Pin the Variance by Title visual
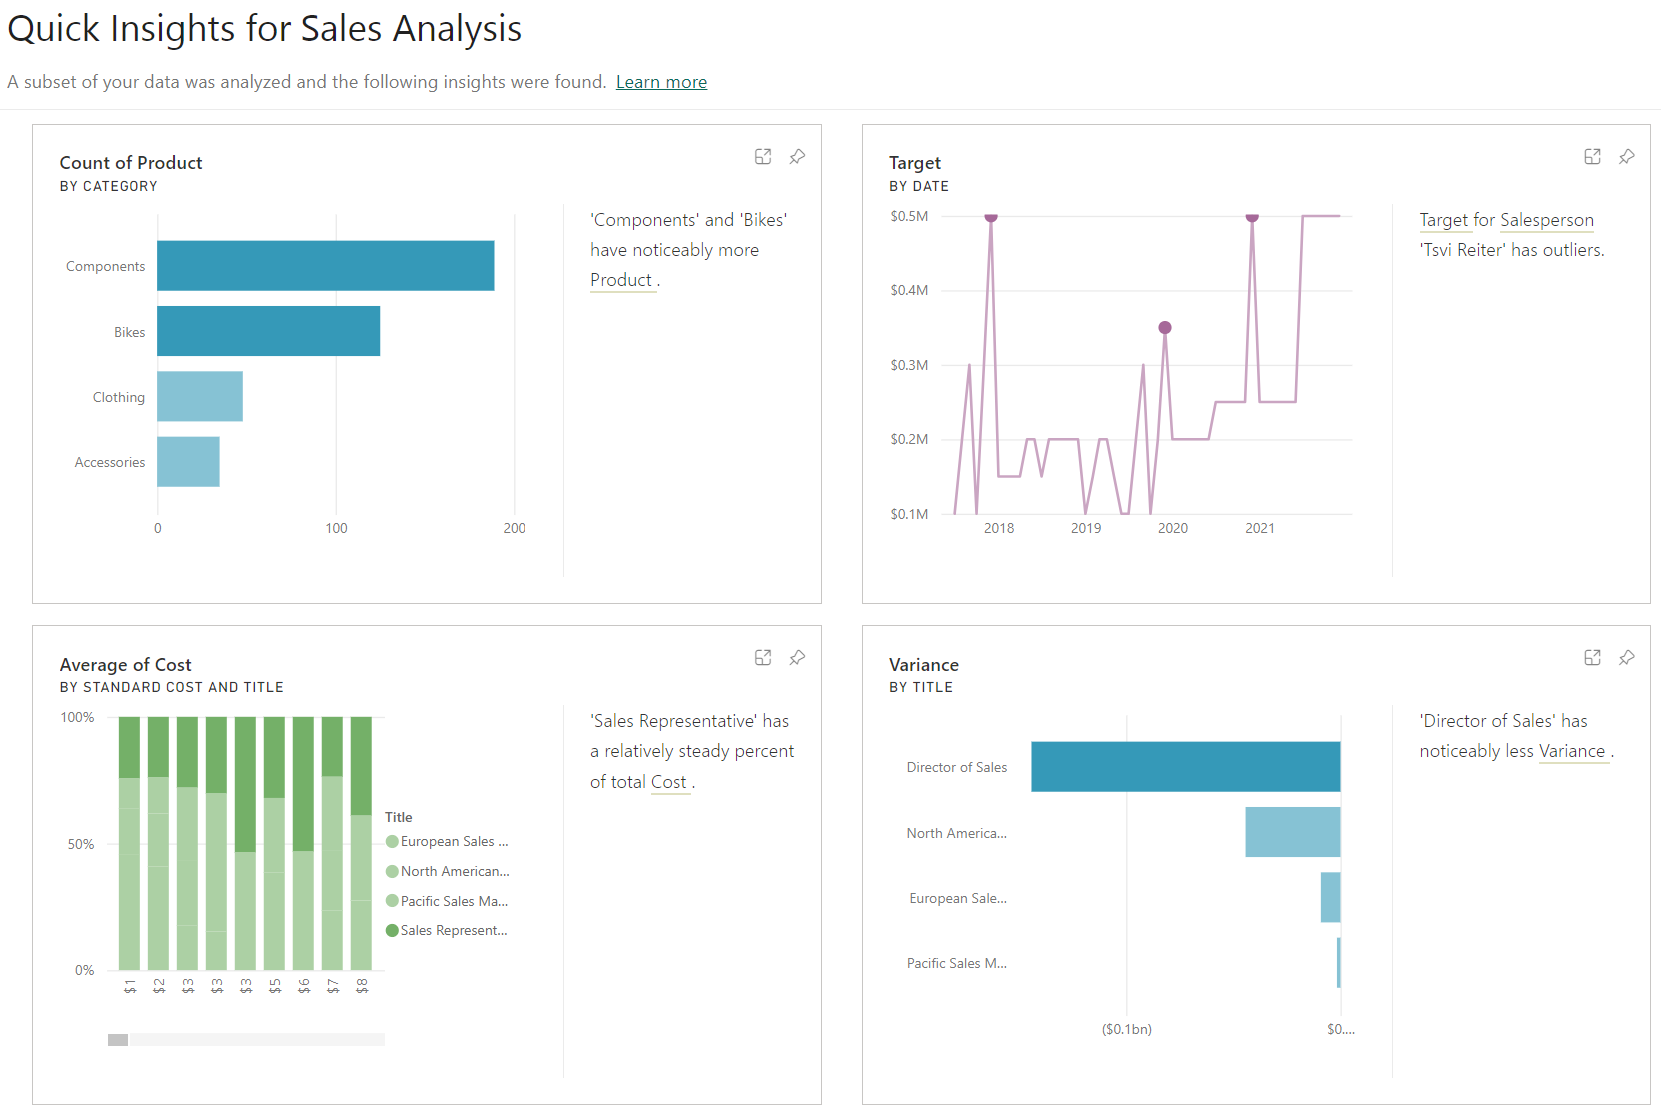The height and width of the screenshot is (1113, 1661). pos(1627,658)
